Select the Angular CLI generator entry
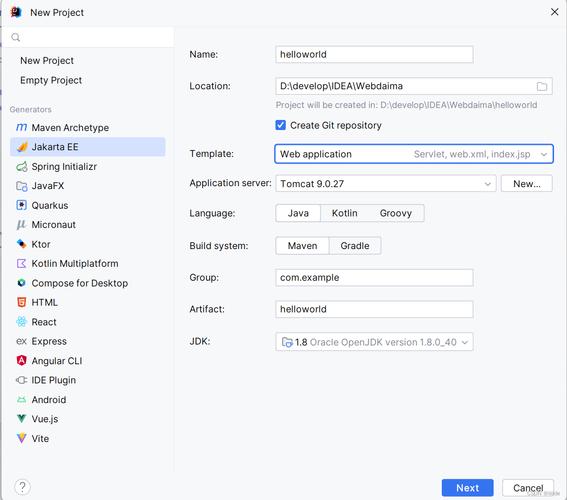 pos(88,360)
